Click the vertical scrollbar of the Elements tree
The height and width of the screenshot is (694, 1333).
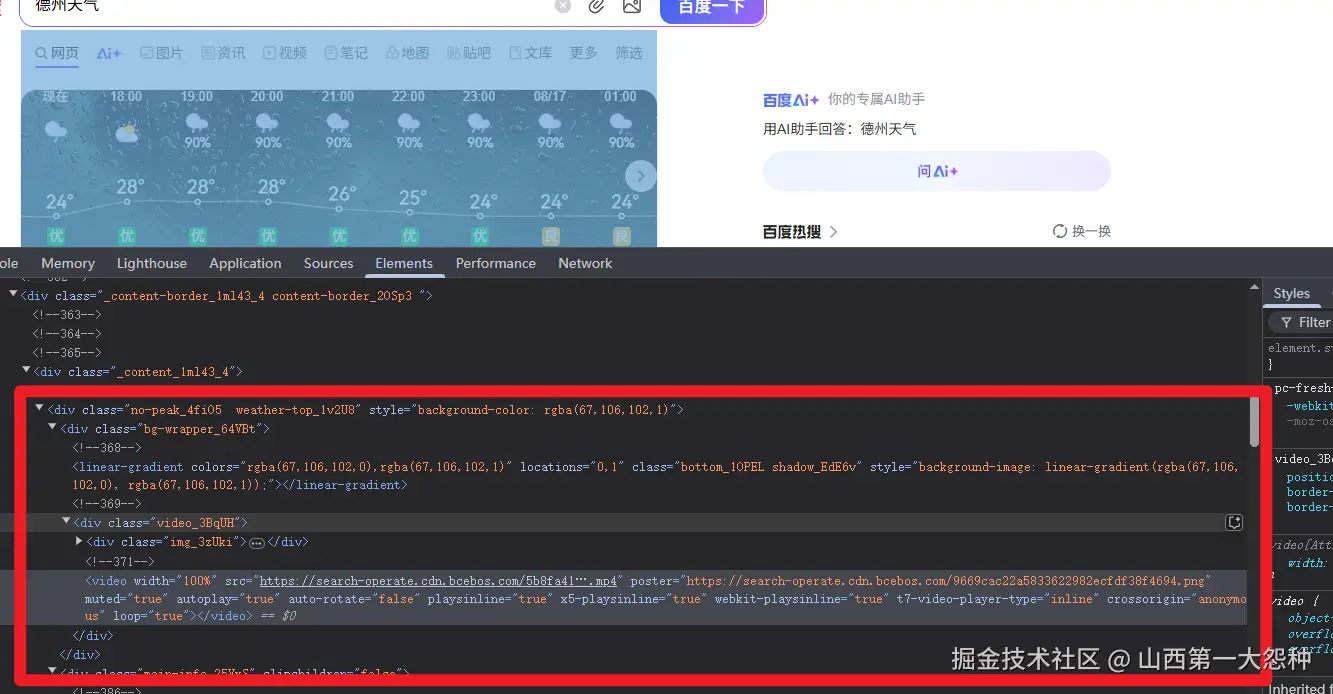[x=1253, y=420]
